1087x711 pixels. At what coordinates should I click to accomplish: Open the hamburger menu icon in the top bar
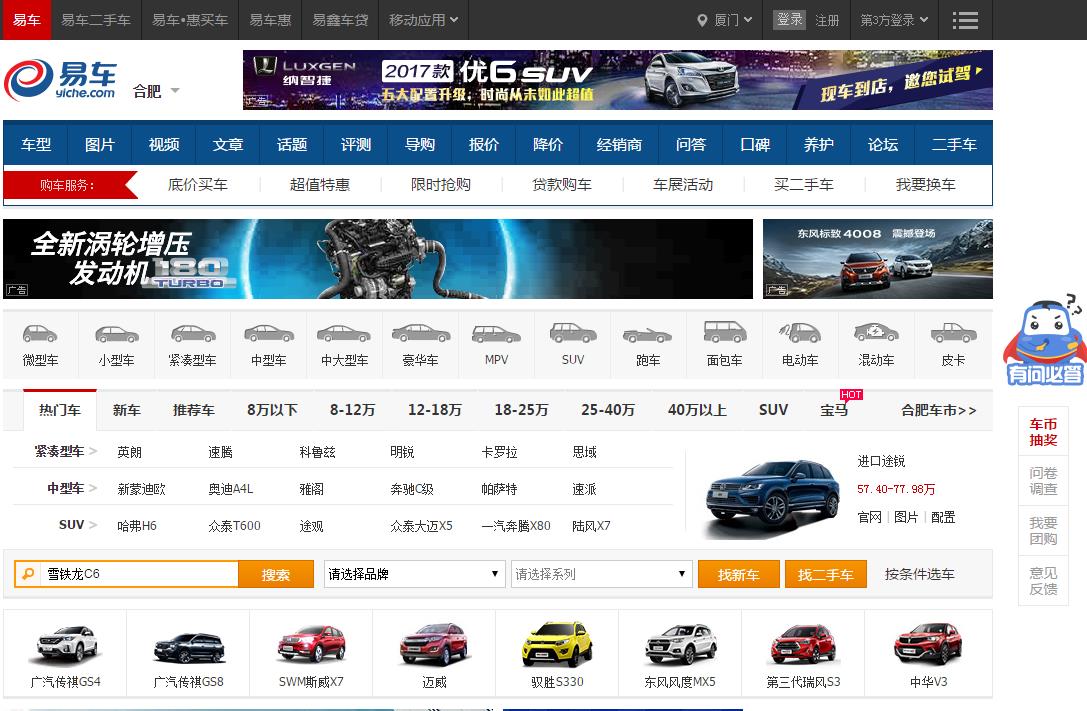point(965,20)
